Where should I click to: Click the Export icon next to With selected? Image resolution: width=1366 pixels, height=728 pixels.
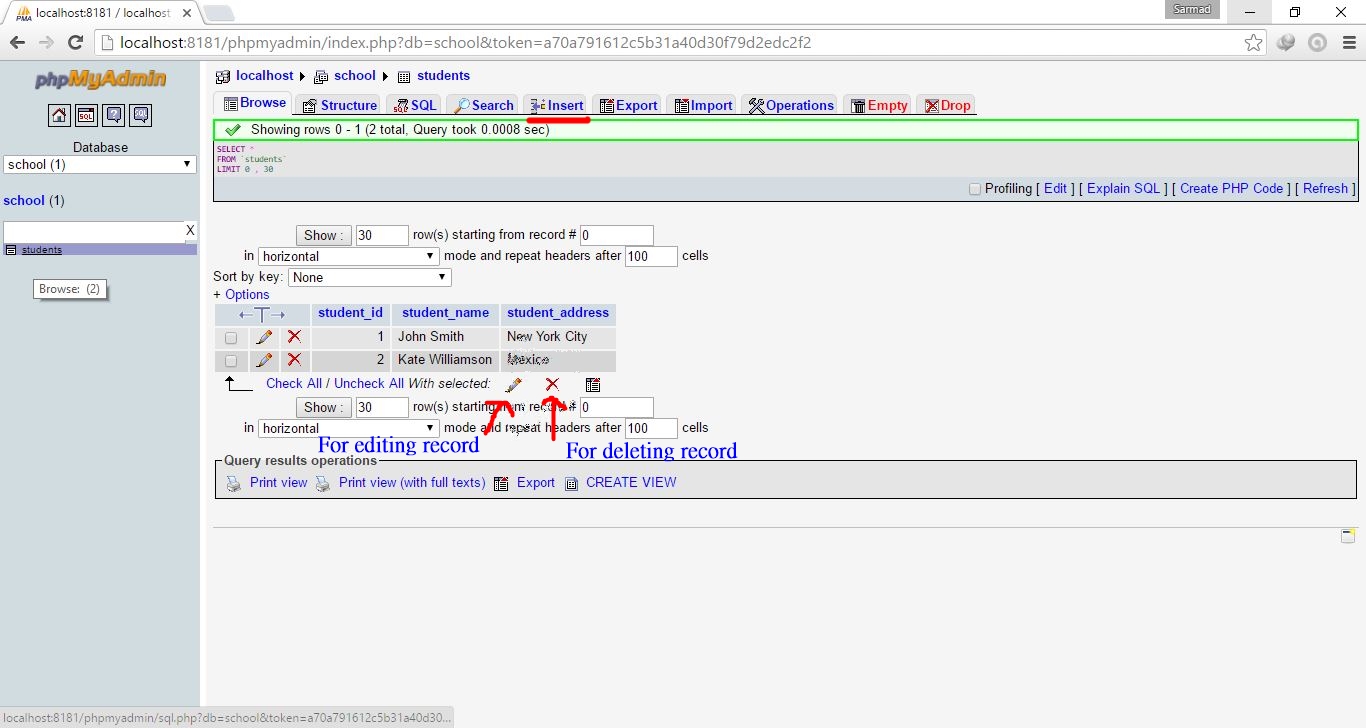[x=593, y=384]
